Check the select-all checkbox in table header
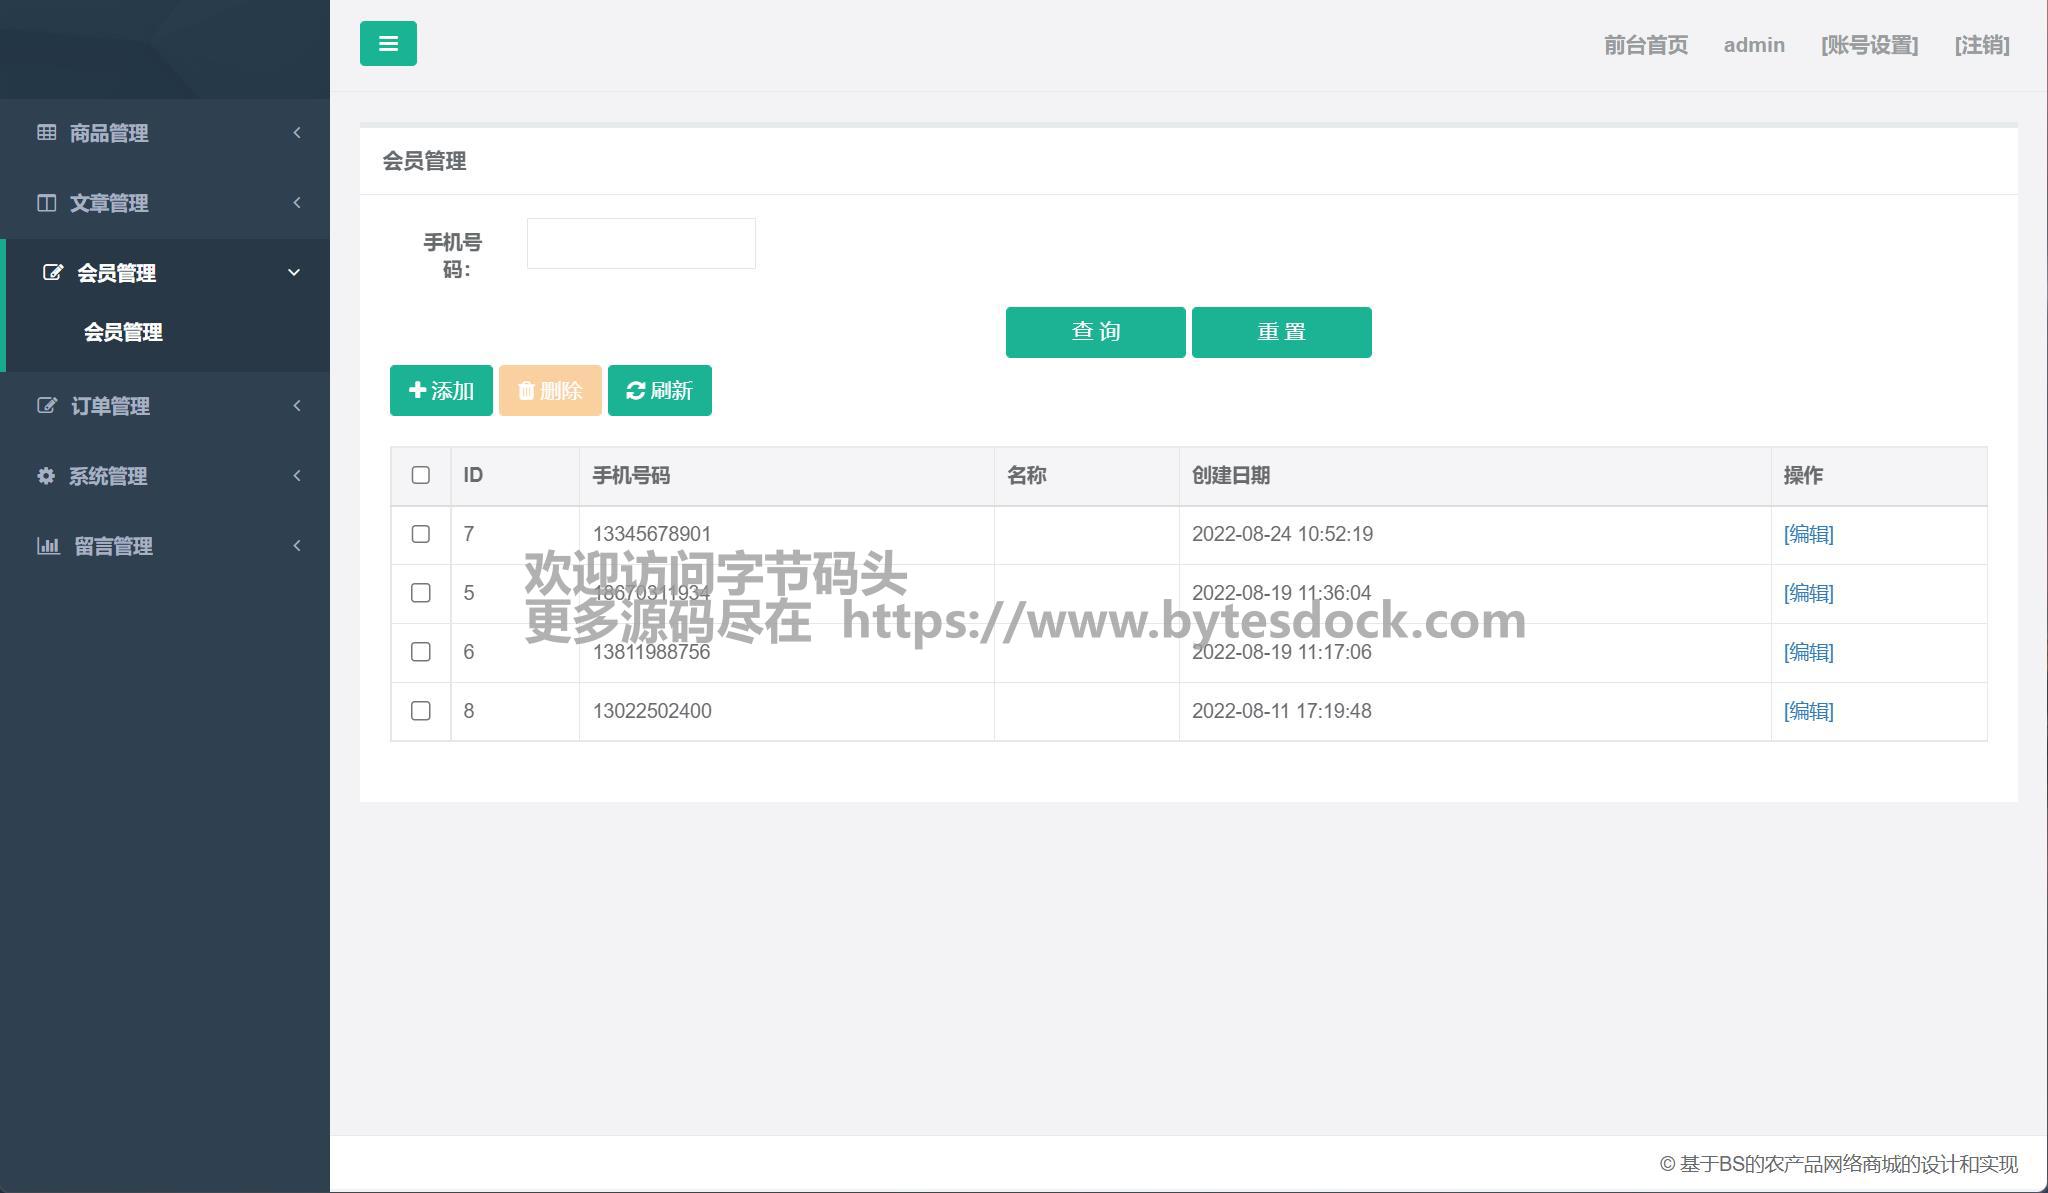The height and width of the screenshot is (1193, 2048). (x=421, y=475)
